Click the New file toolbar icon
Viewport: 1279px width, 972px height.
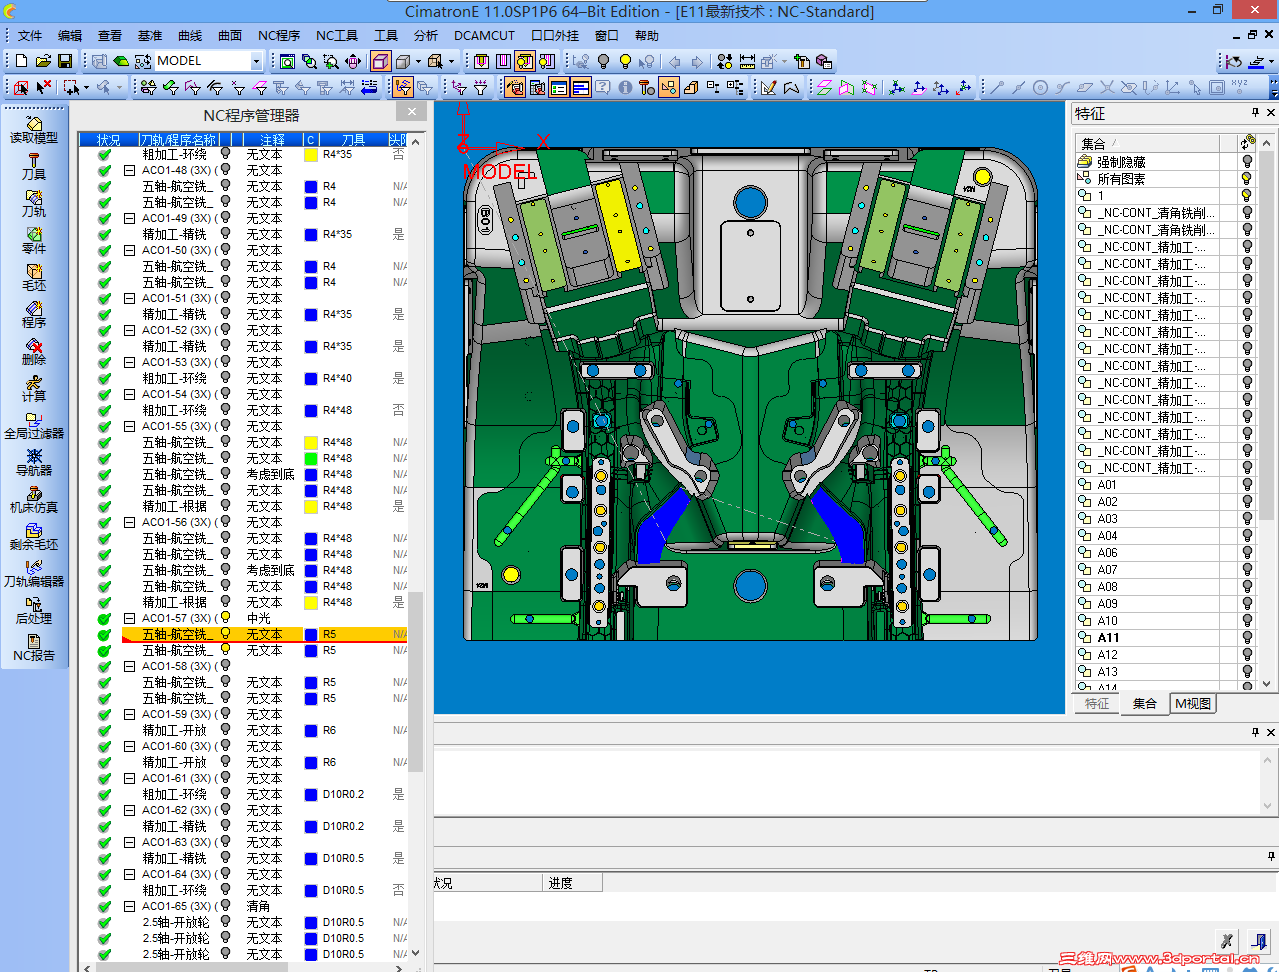tap(21, 61)
